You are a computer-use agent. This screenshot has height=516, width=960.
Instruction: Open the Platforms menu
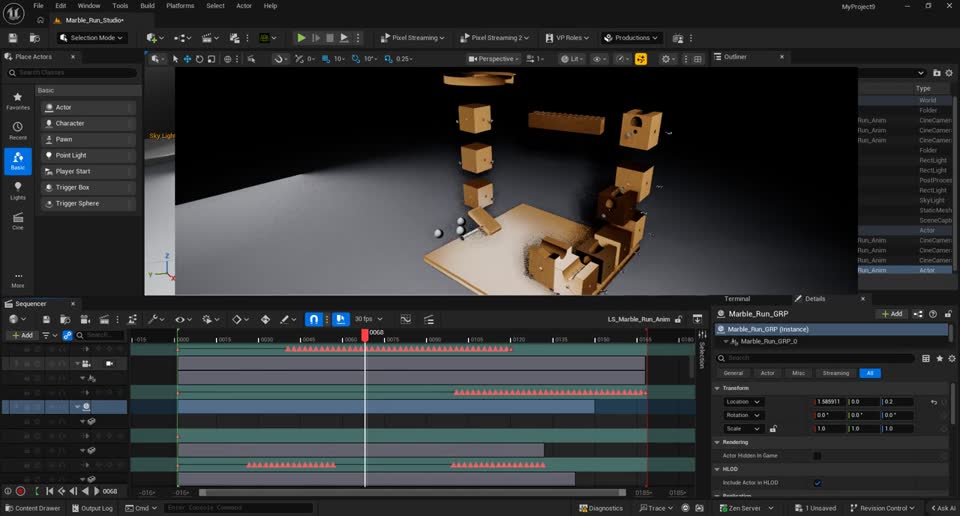pyautogui.click(x=180, y=6)
